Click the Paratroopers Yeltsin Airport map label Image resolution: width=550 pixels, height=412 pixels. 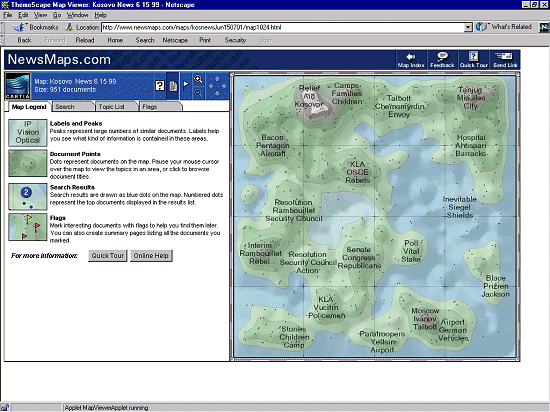coord(382,342)
